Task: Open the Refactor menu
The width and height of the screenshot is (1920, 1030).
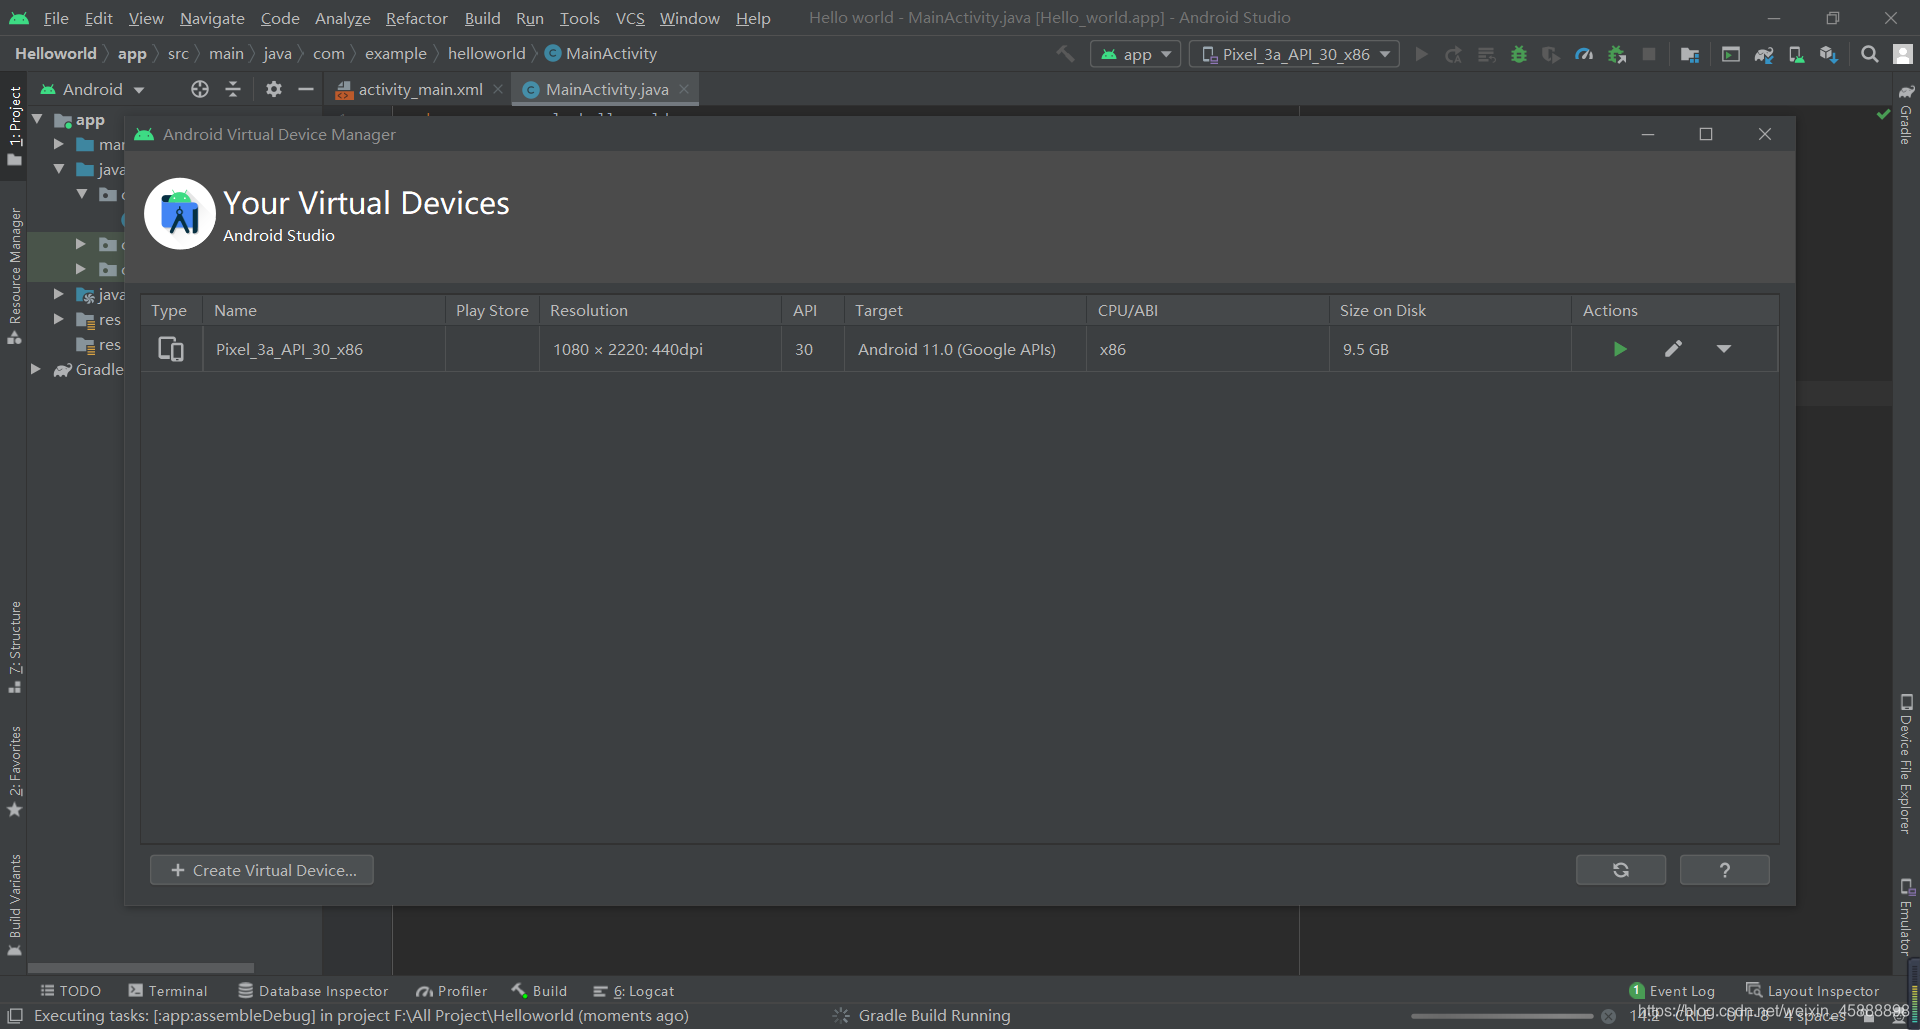Action: pos(417,18)
